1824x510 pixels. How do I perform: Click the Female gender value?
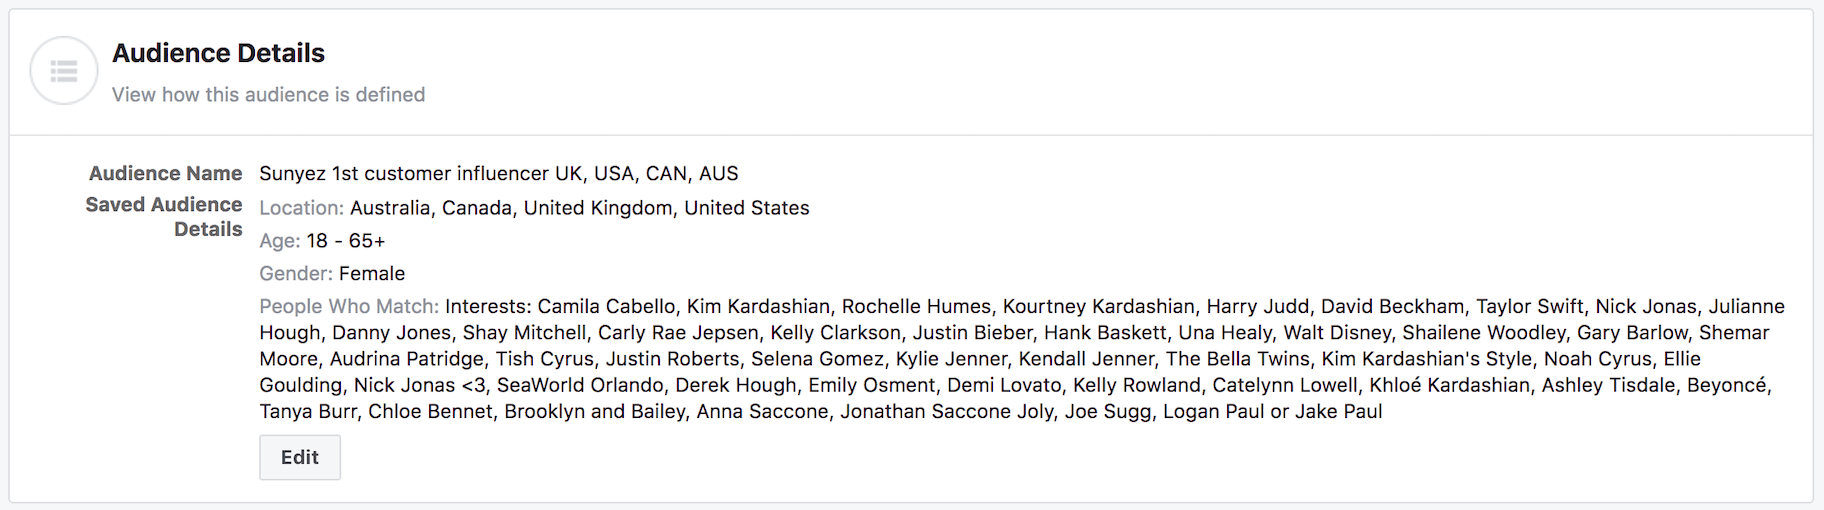pyautogui.click(x=372, y=274)
